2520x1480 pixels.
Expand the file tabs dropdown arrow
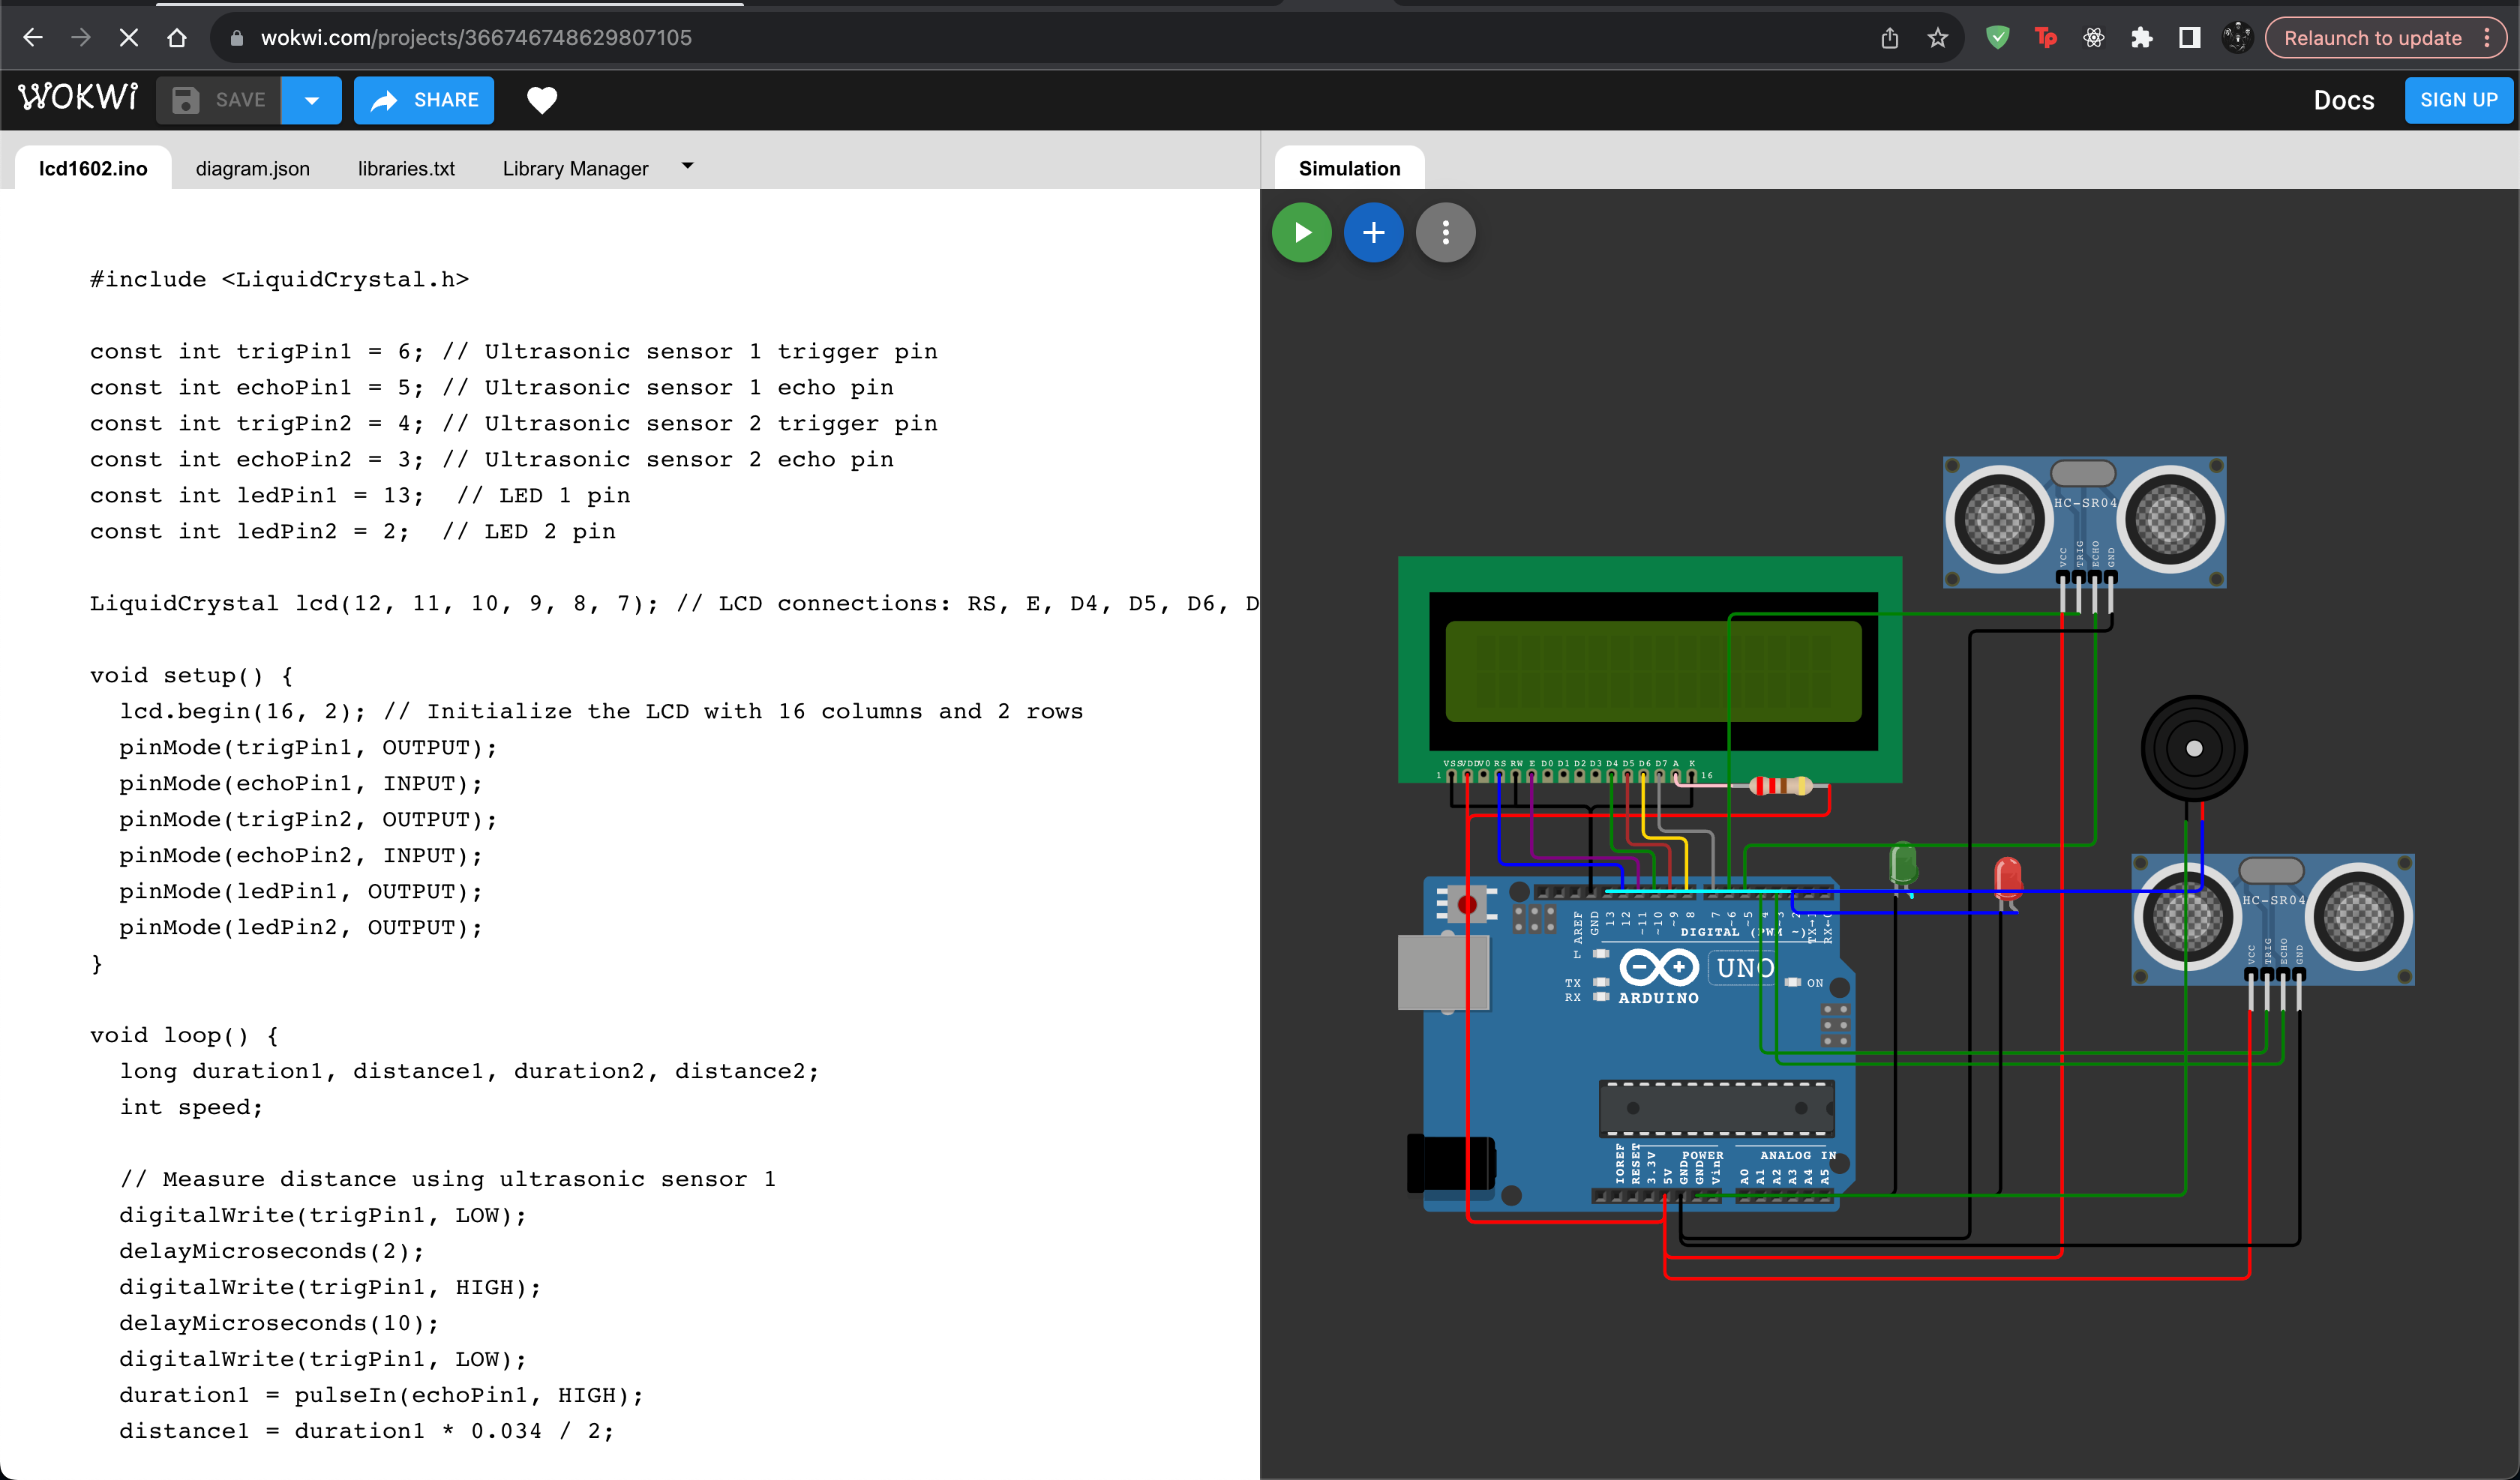(687, 166)
